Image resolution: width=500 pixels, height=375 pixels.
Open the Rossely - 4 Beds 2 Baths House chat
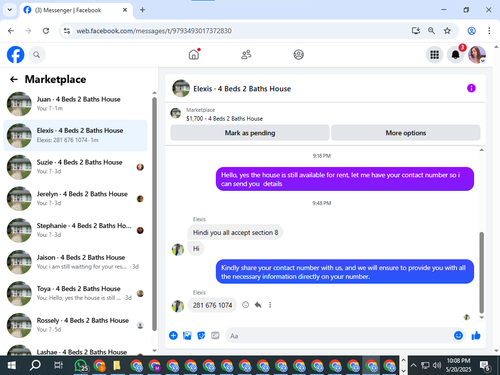76,325
